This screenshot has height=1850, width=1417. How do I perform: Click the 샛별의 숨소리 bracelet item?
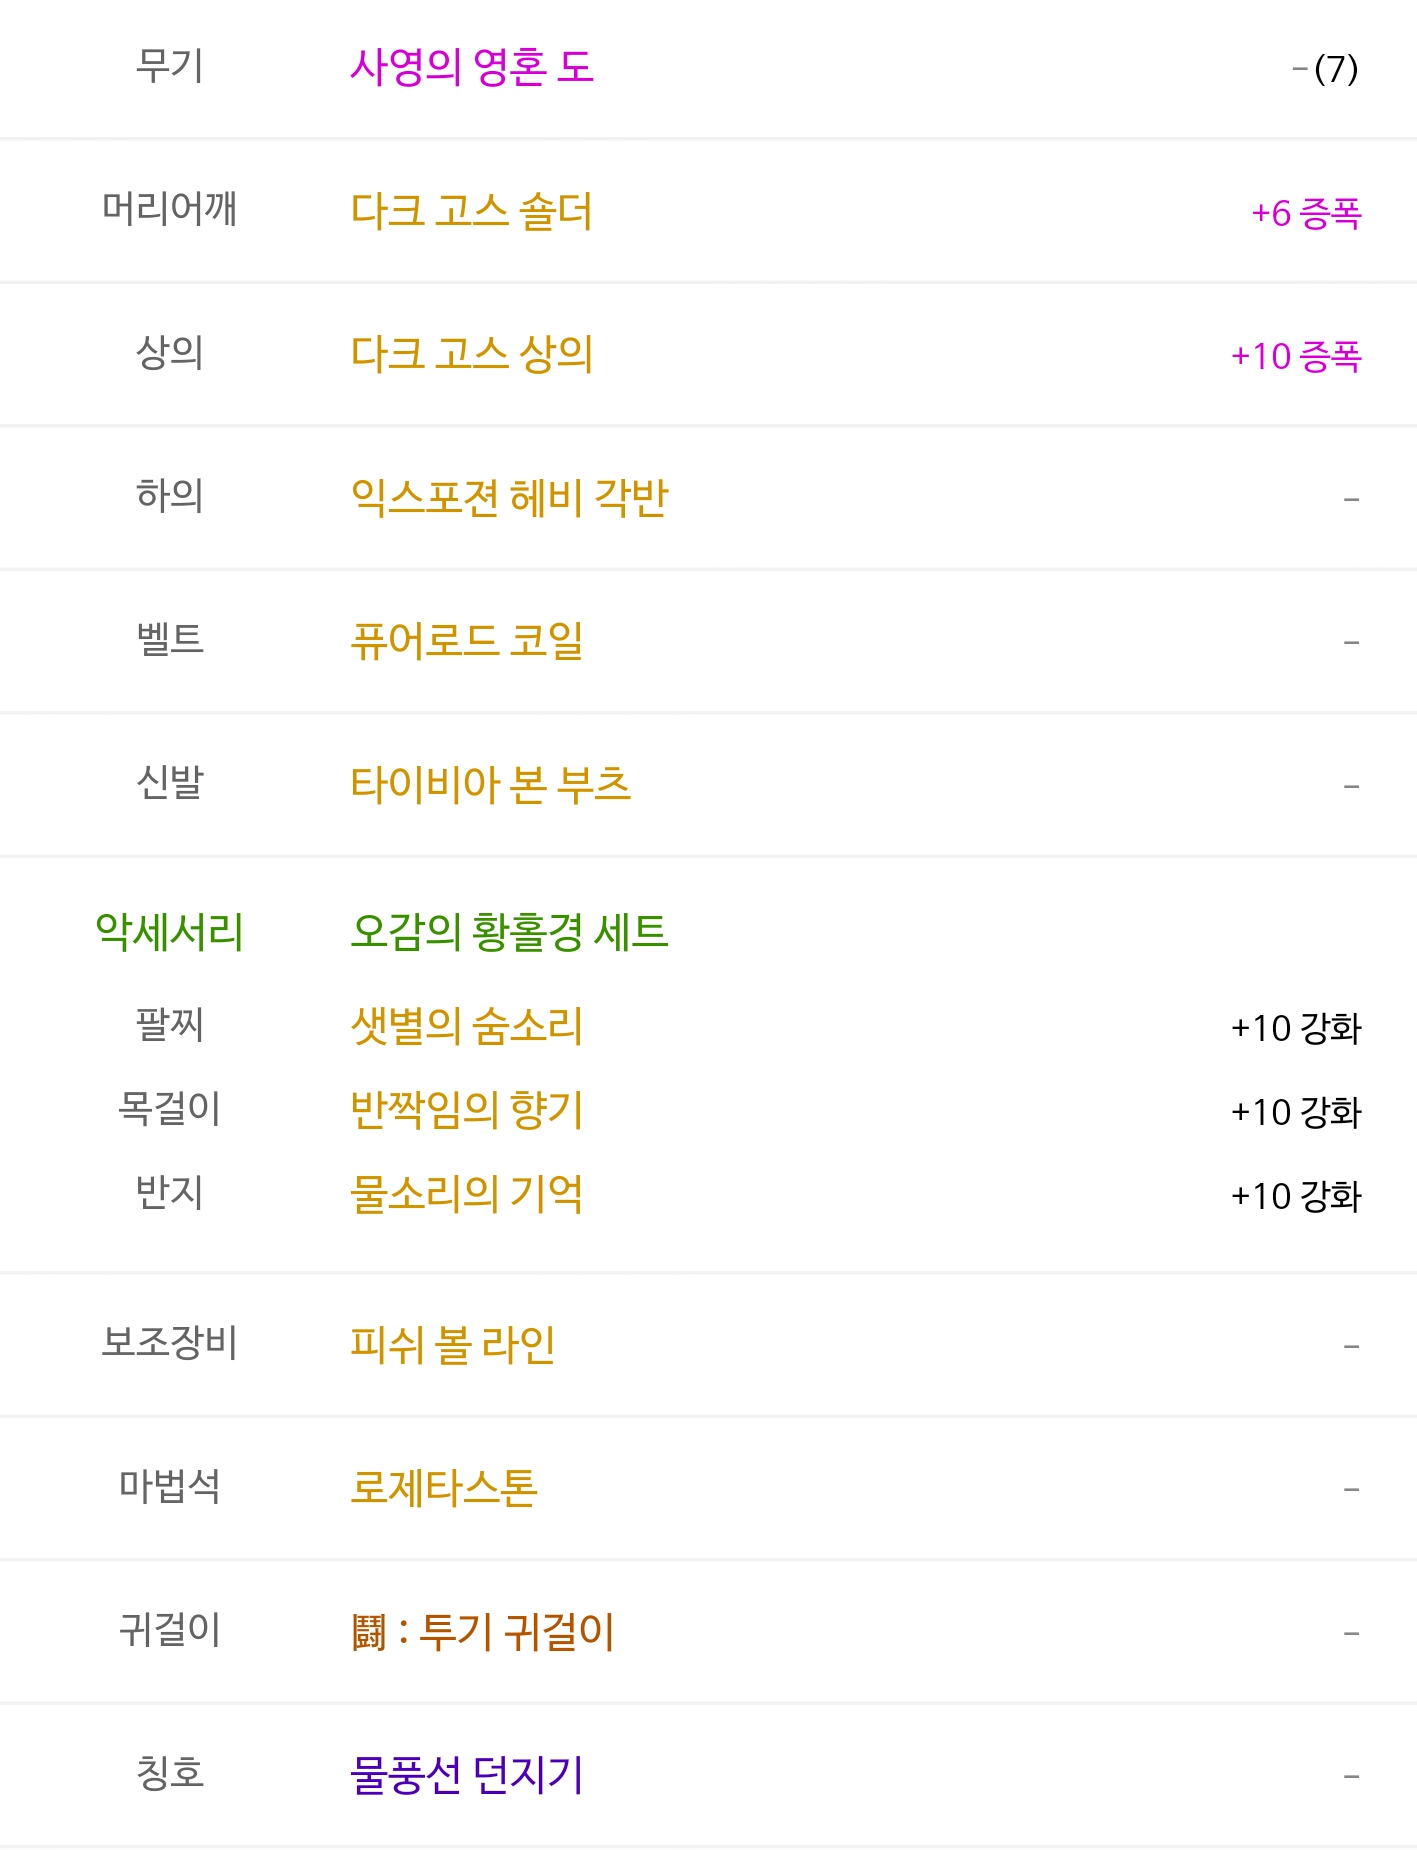pyautogui.click(x=467, y=1026)
